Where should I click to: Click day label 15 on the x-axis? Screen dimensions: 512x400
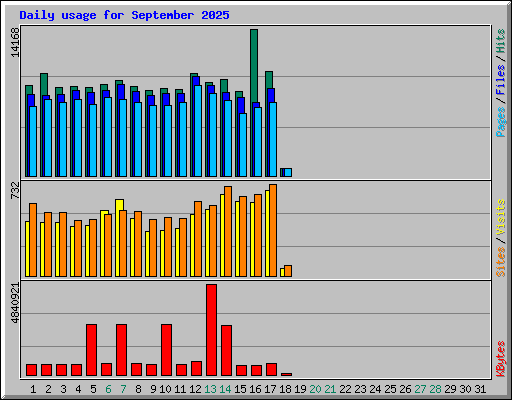[240, 389]
